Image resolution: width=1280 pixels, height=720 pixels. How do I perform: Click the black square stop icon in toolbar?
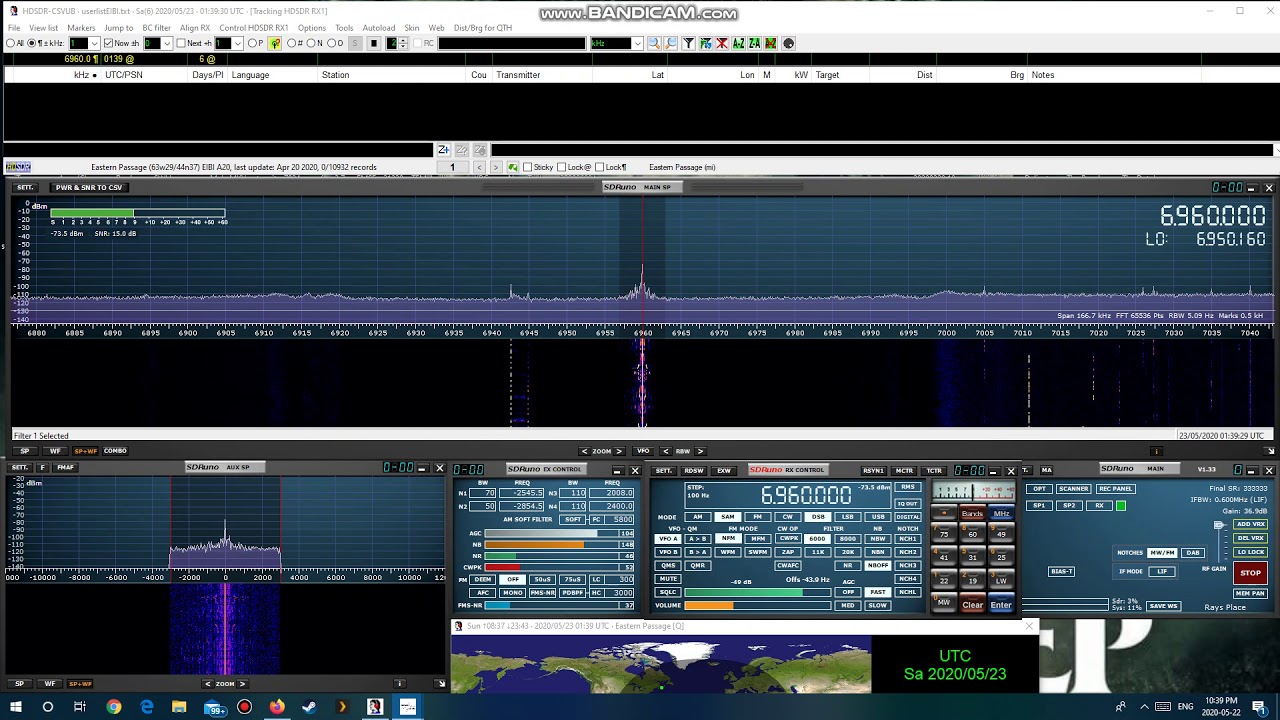[373, 43]
